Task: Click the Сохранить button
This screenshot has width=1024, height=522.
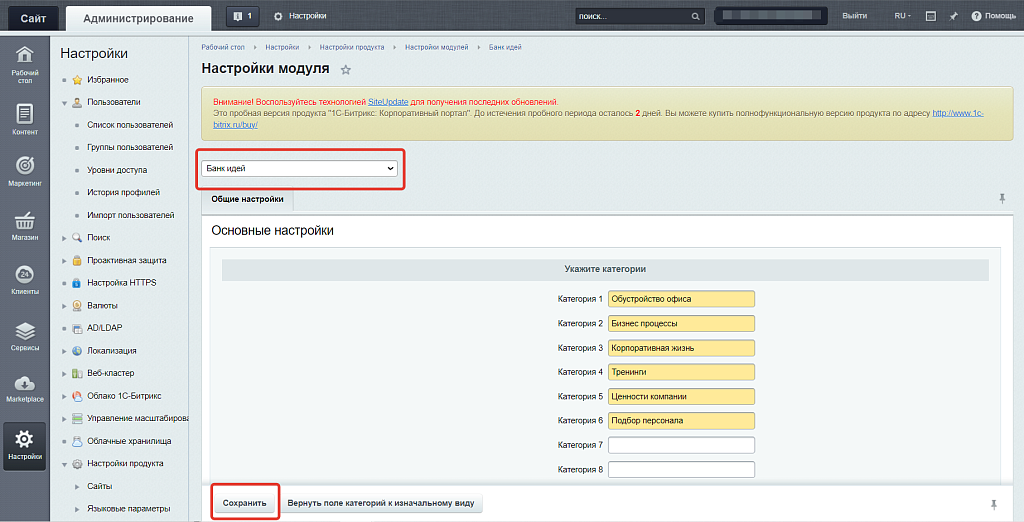Action: [x=245, y=502]
